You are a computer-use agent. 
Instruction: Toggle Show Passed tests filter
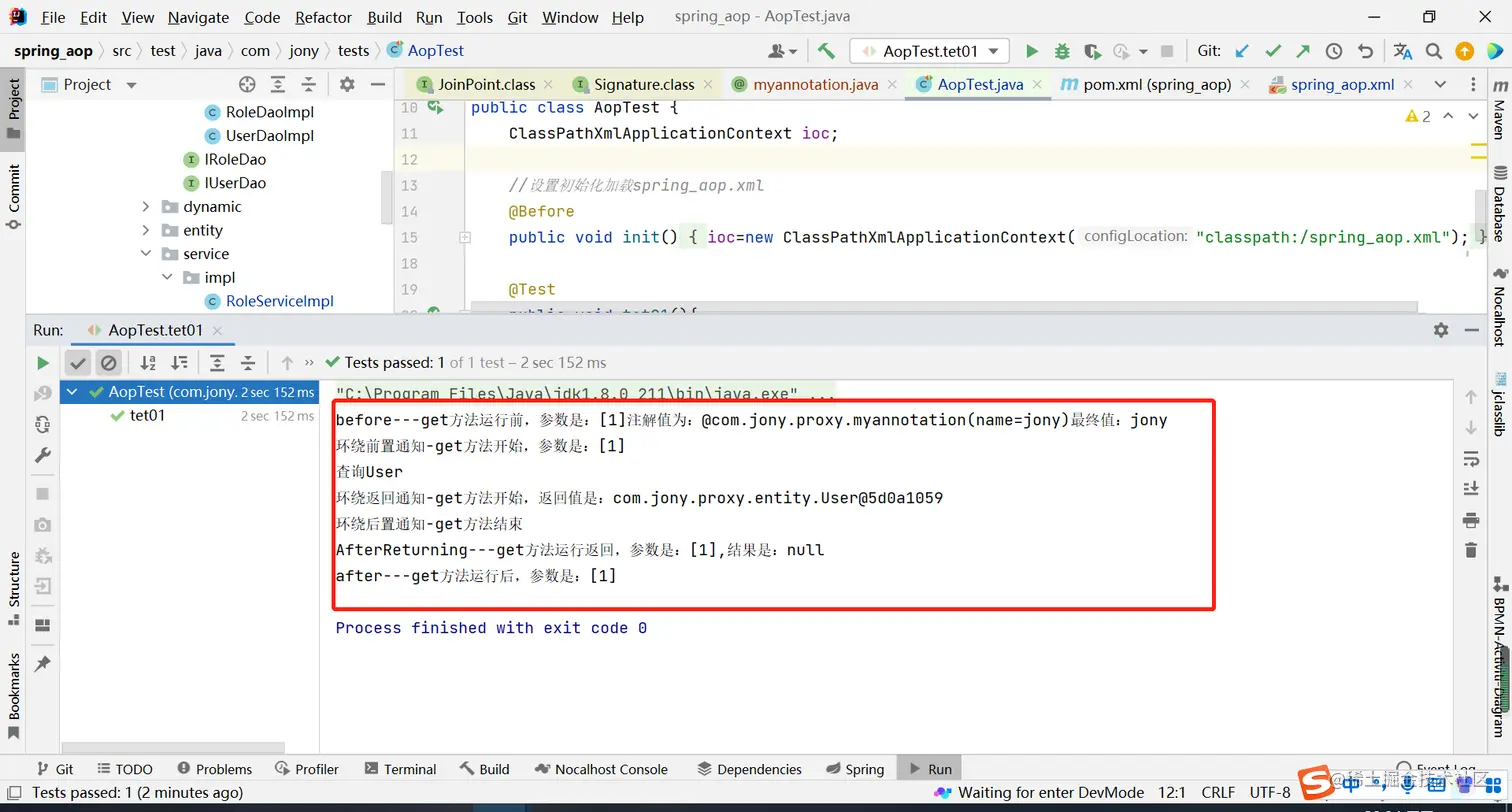click(x=78, y=363)
